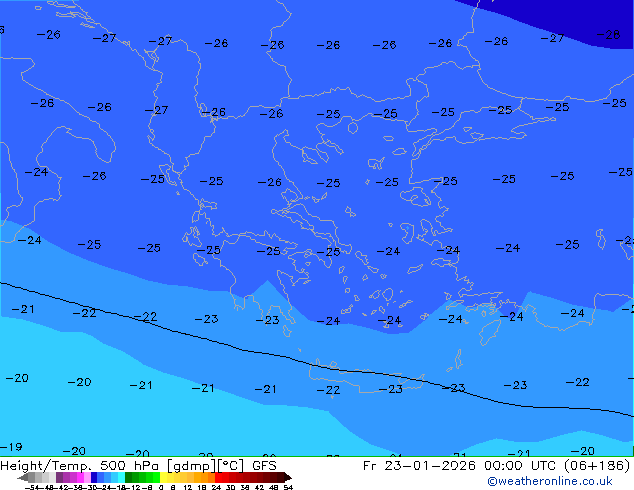Click the '(06+186)' forecast run label

click(597, 466)
